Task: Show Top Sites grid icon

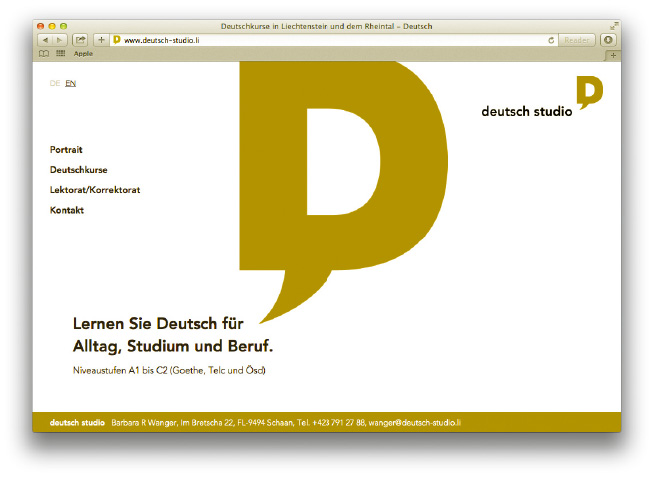Action: pyautogui.click(x=60, y=53)
